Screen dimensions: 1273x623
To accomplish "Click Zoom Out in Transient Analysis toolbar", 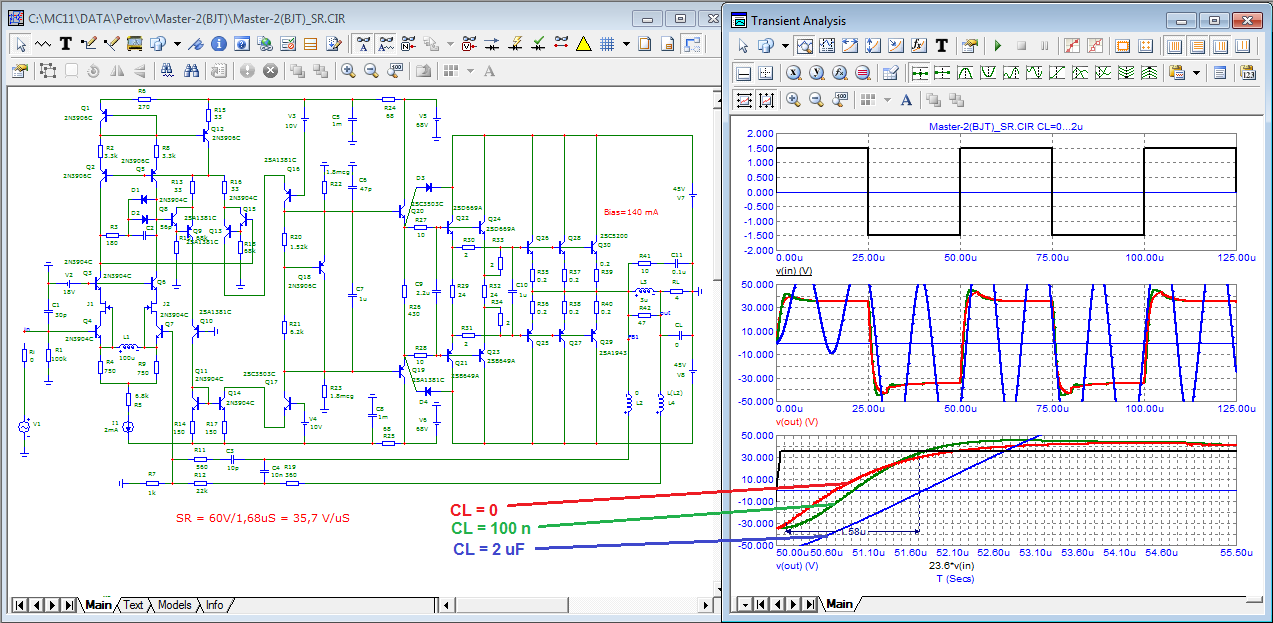I will 816,99.
